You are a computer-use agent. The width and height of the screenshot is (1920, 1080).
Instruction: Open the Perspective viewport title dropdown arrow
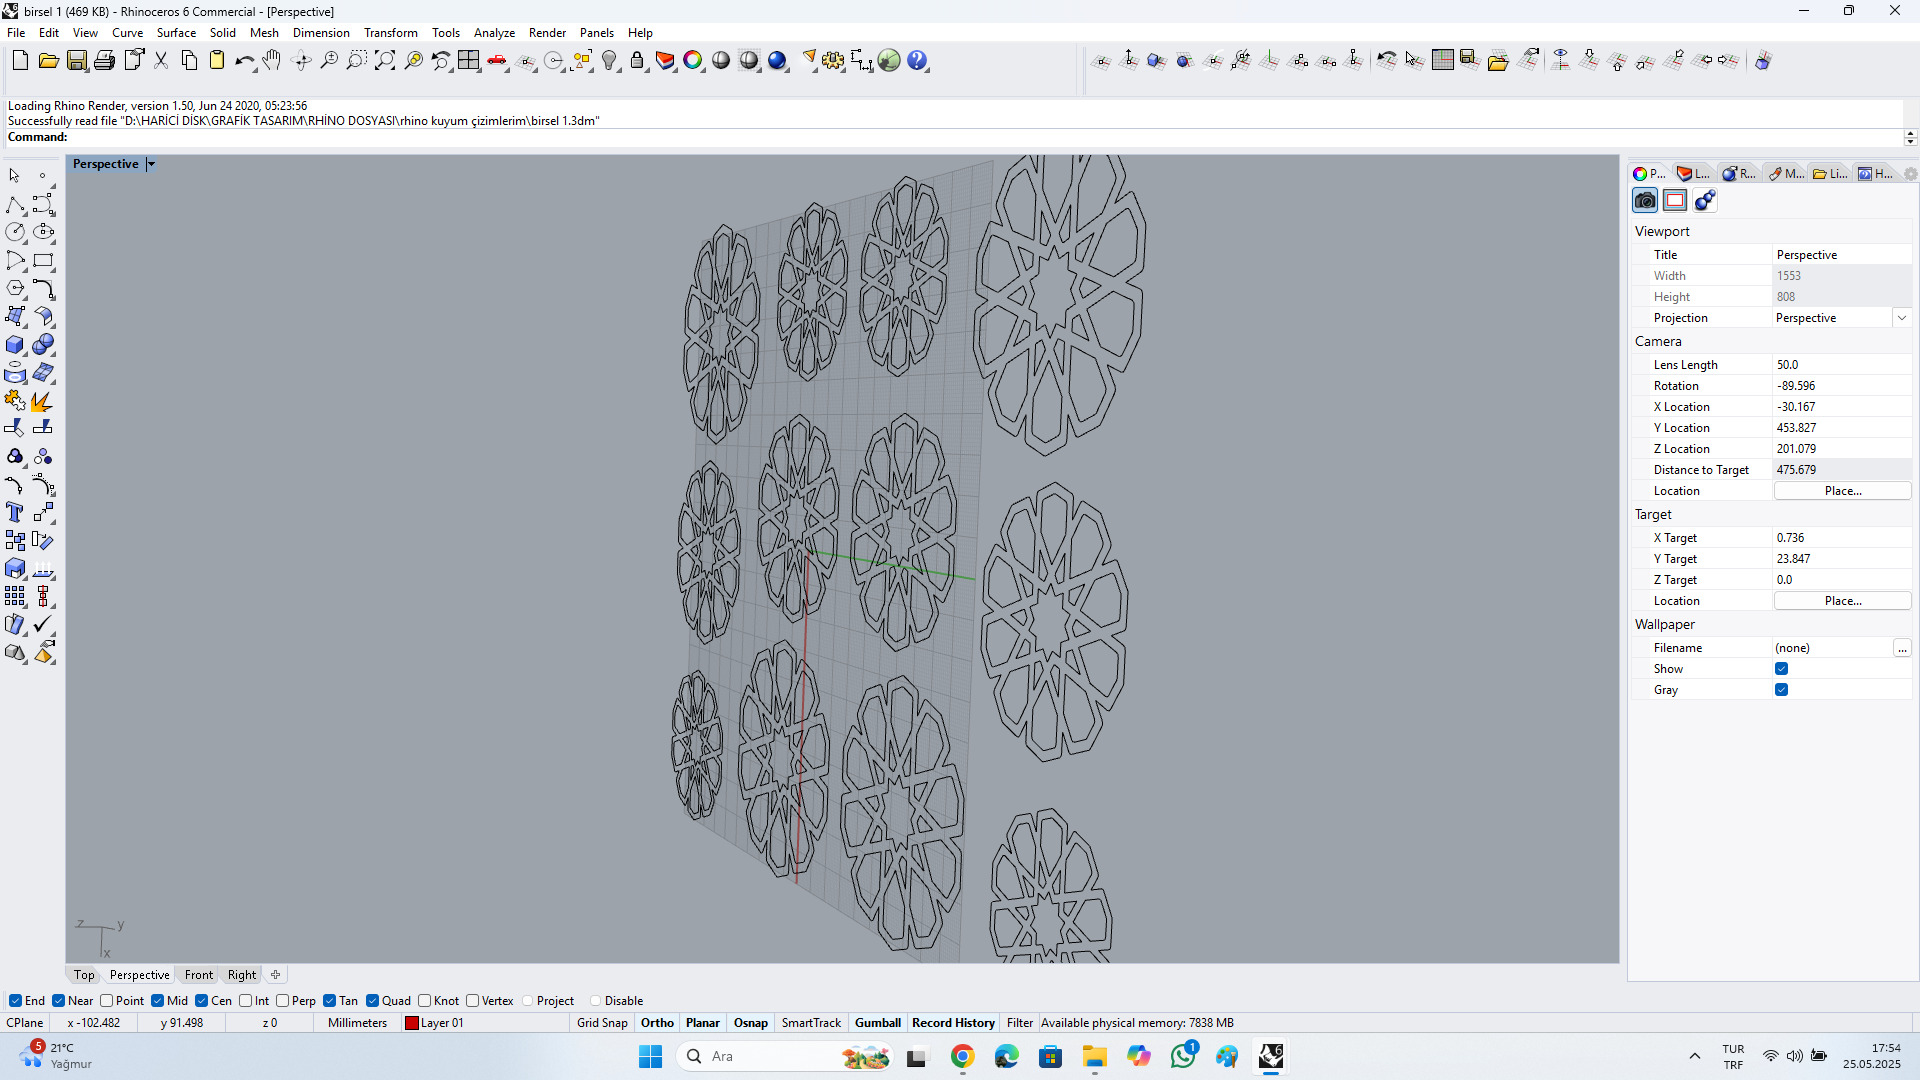[x=151, y=164]
